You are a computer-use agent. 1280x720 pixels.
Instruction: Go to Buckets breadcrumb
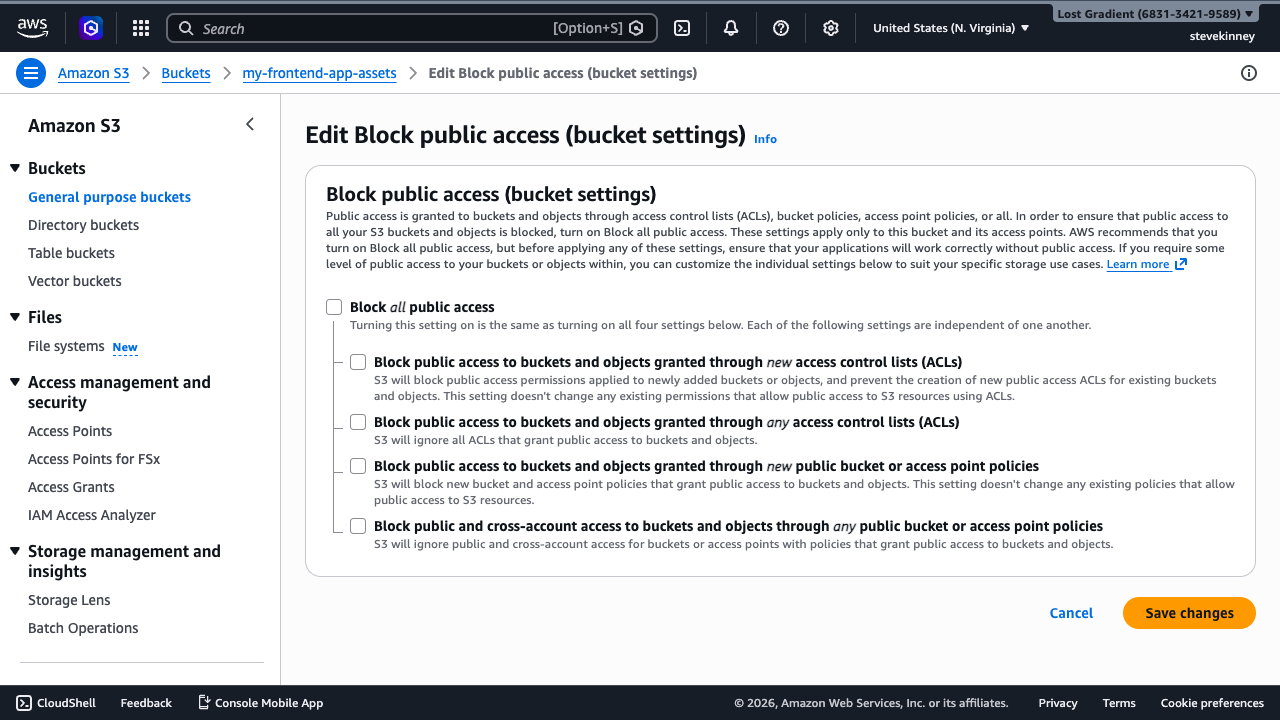pyautogui.click(x=186, y=73)
